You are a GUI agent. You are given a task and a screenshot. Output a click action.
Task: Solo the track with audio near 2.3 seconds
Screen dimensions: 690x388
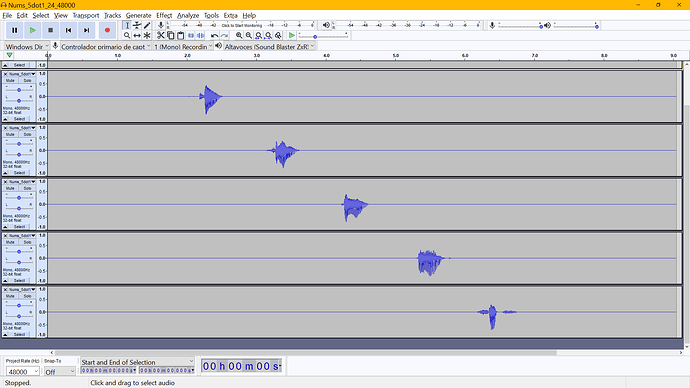point(27,81)
